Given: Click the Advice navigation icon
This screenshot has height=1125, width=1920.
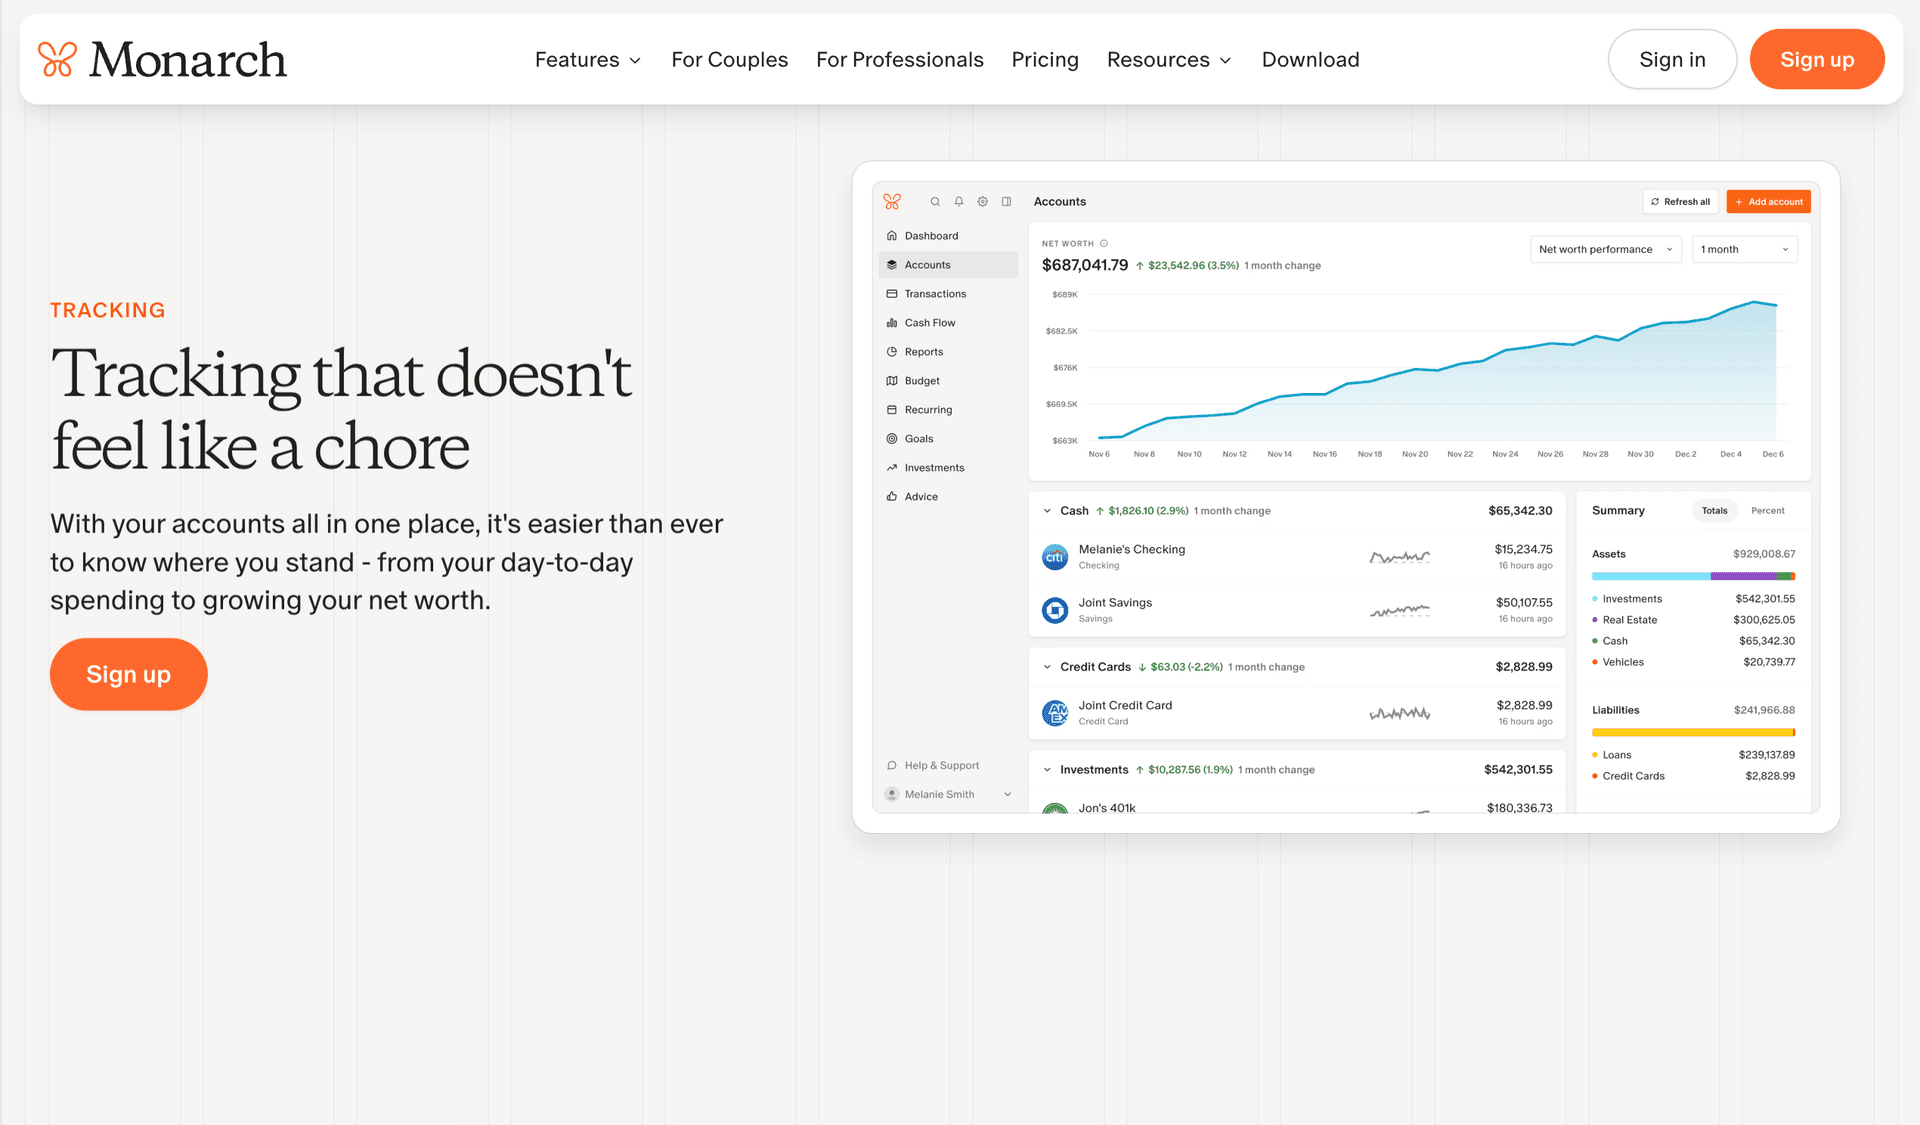Looking at the screenshot, I should pos(892,496).
